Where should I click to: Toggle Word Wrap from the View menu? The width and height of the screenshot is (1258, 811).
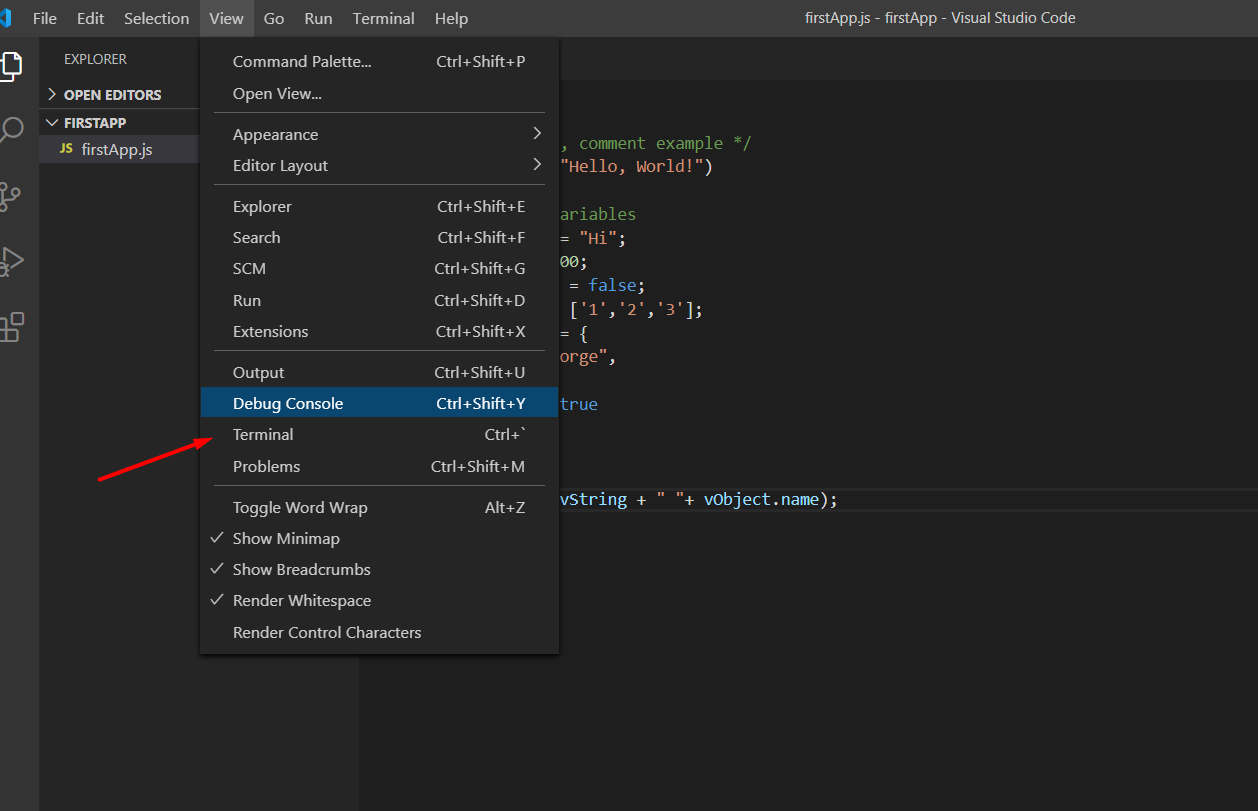coord(379,507)
